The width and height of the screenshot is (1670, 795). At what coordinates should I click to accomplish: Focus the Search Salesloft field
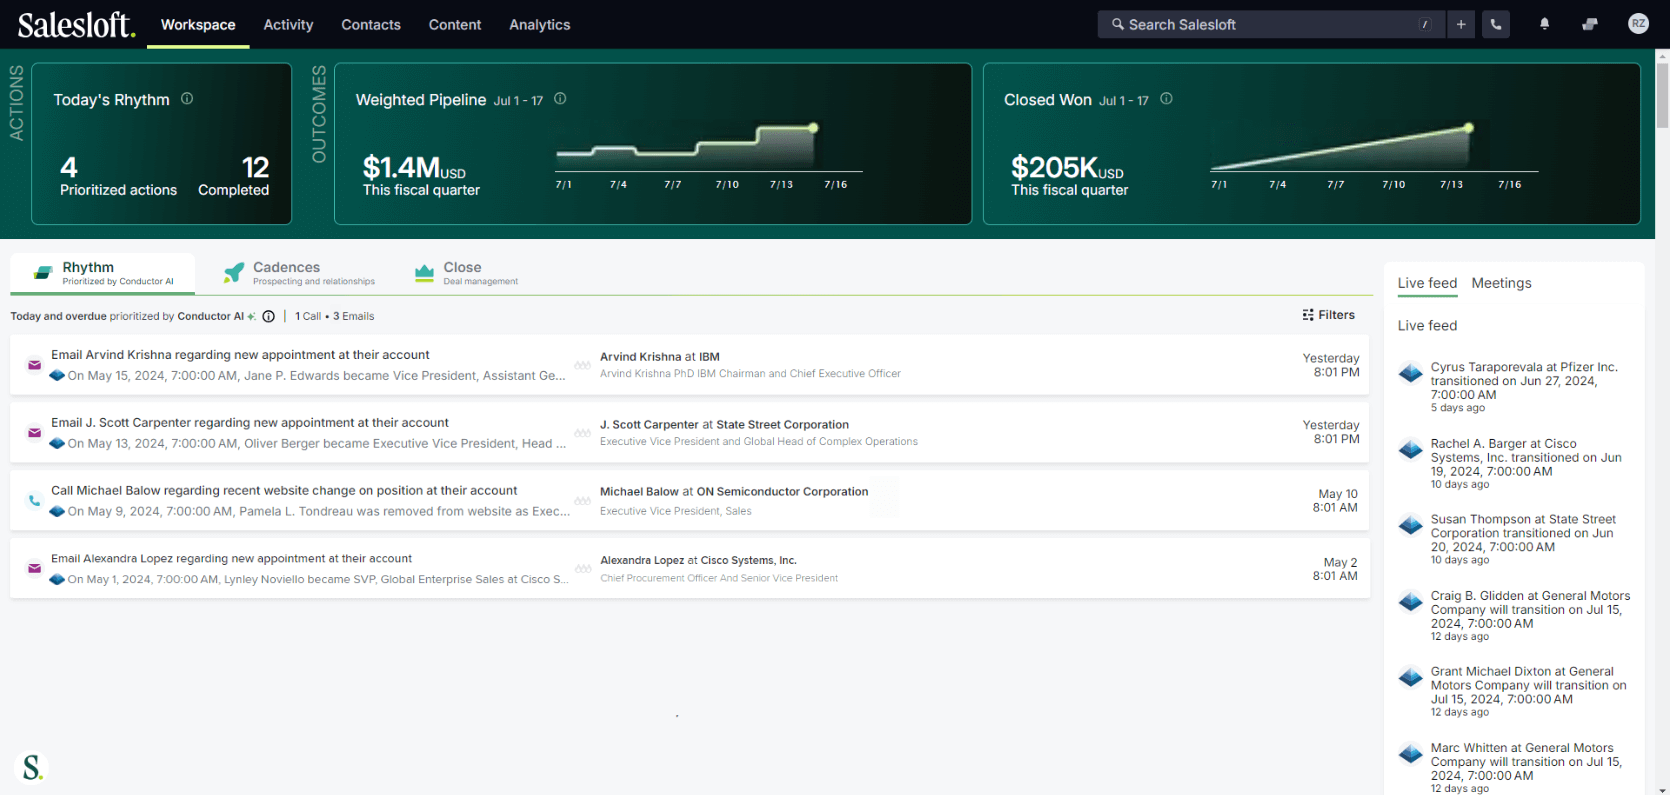[x=1272, y=24]
